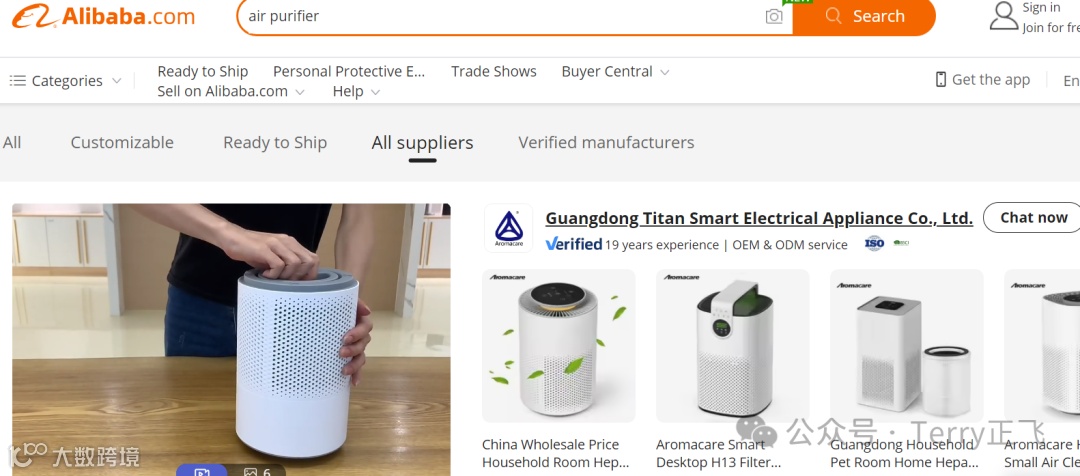Open the Help dropdown
The width and height of the screenshot is (1080, 476).
point(356,92)
